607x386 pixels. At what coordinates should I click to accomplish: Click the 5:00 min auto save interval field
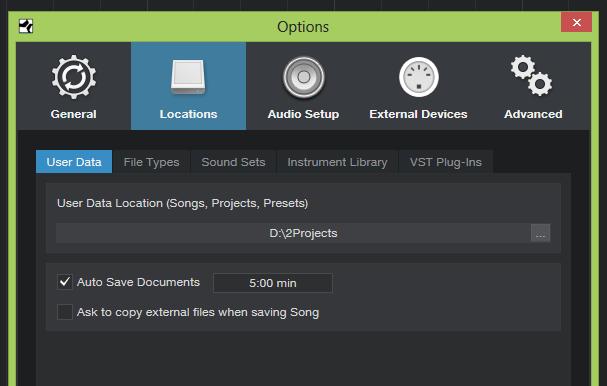(273, 283)
